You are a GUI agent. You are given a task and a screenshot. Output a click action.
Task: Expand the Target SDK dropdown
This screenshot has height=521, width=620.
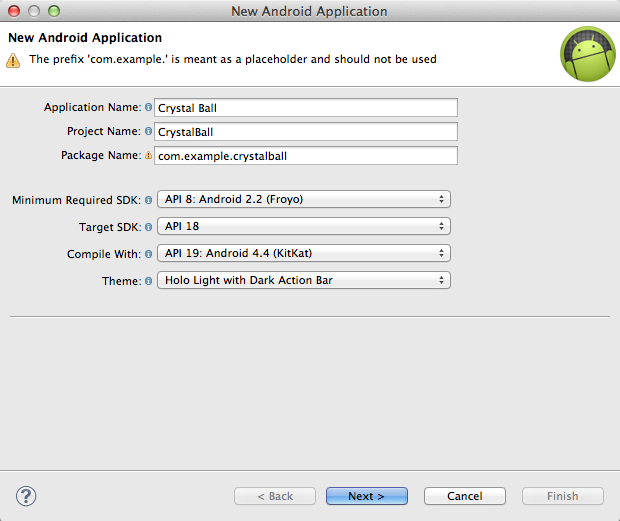(x=304, y=226)
